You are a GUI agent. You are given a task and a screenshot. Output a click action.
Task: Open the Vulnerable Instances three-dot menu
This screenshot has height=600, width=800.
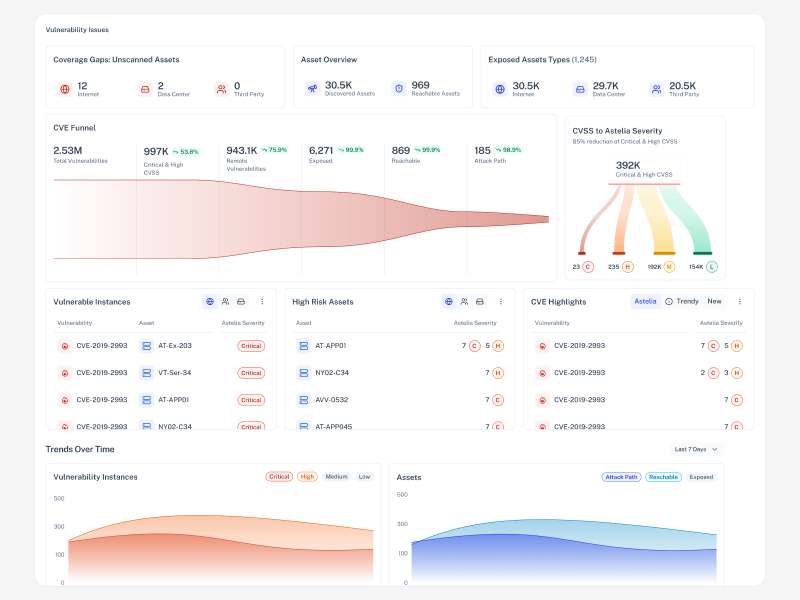click(262, 301)
